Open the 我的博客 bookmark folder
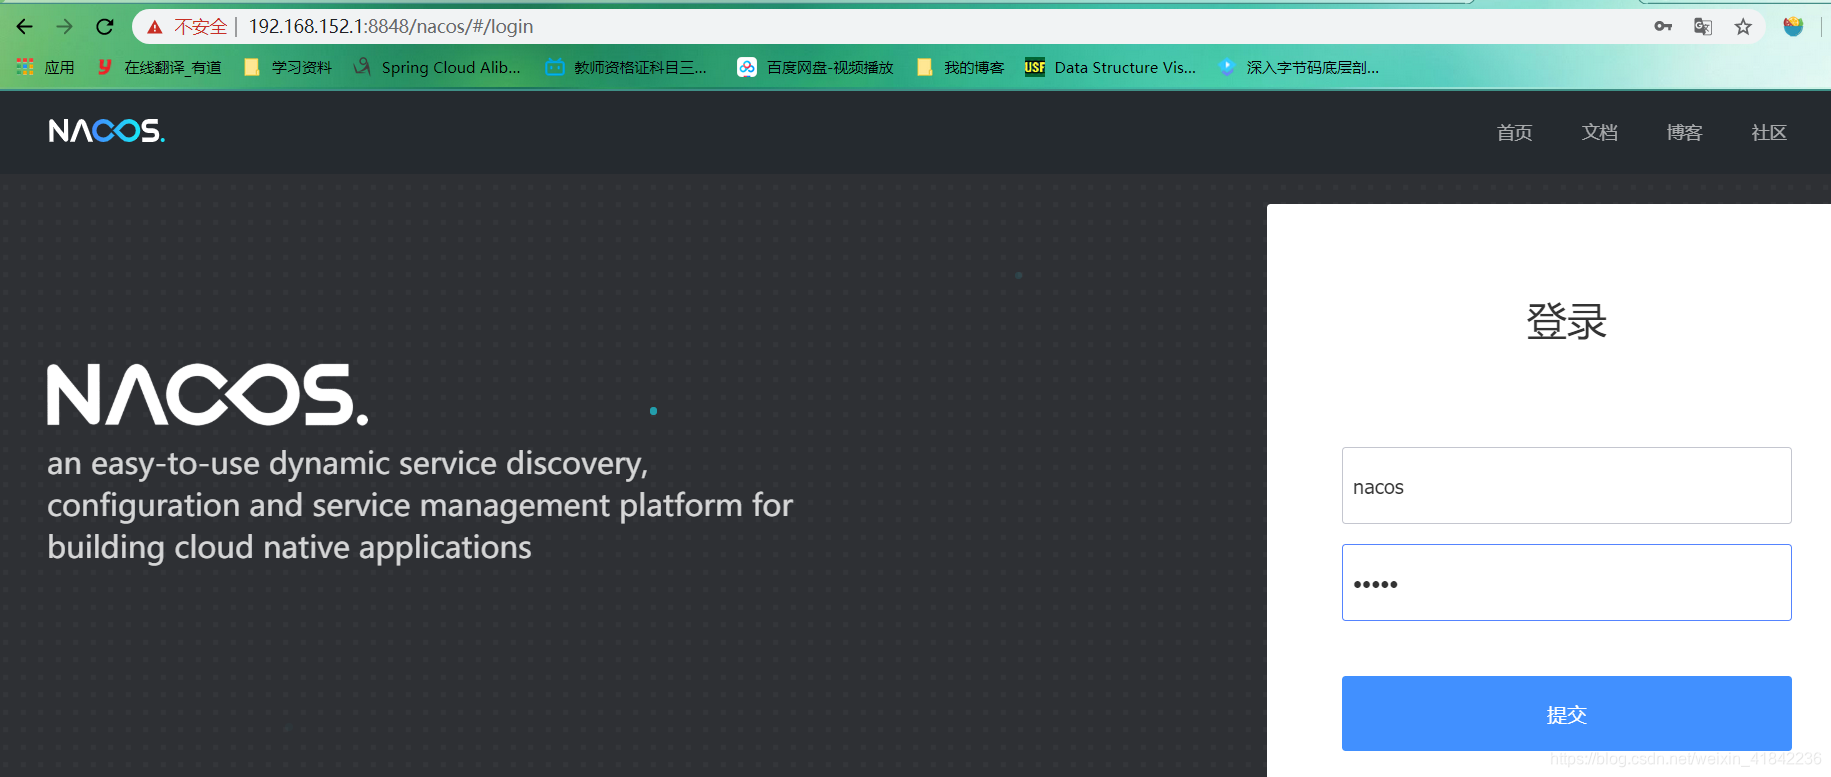1831x777 pixels. 961,67
